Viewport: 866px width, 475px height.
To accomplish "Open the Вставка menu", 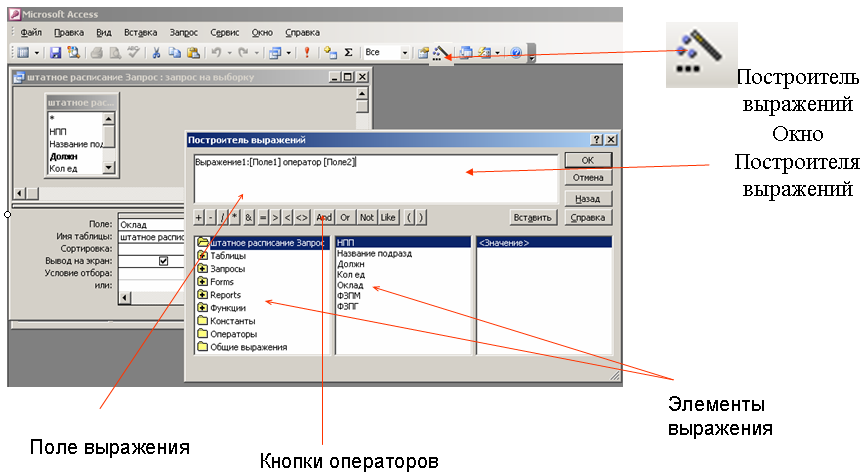I will tap(140, 33).
